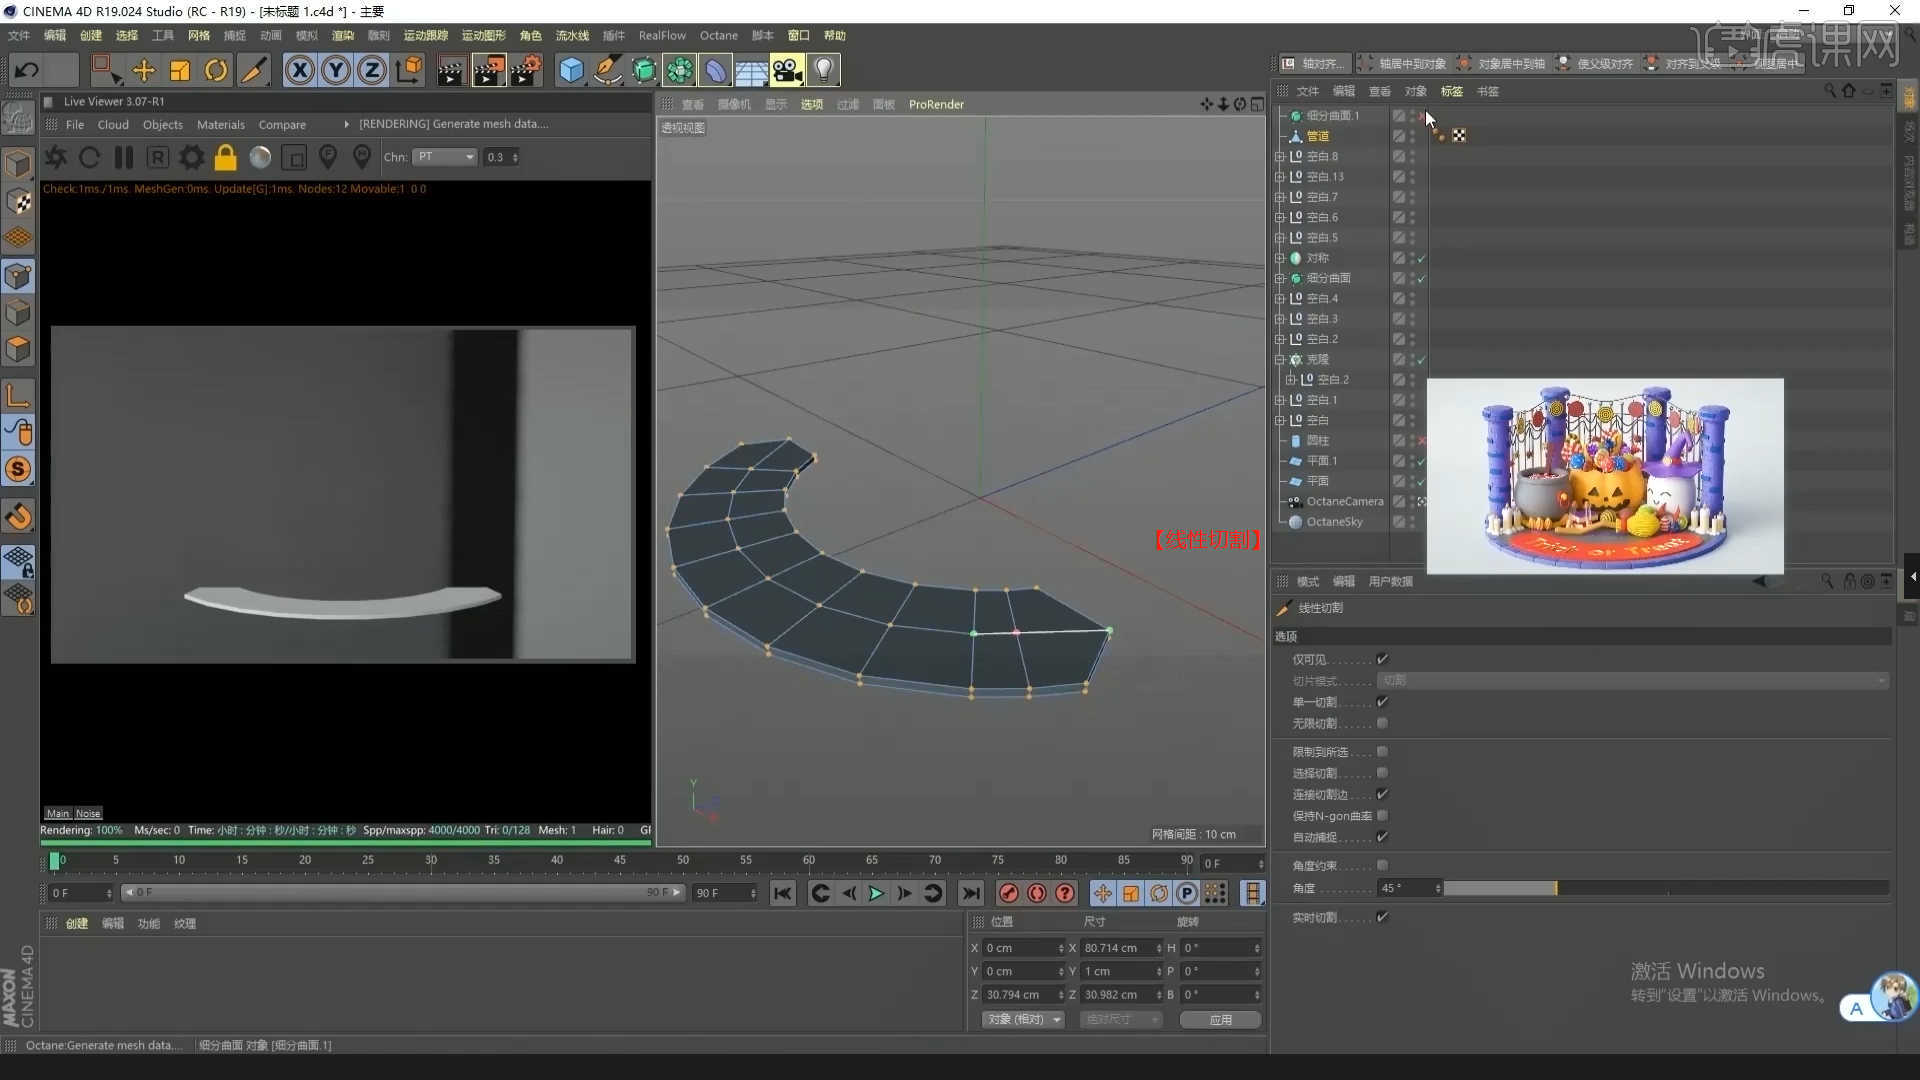This screenshot has width=1920, height=1080.
Task: Open the Chn PT dropdown
Action: pyautogui.click(x=445, y=157)
